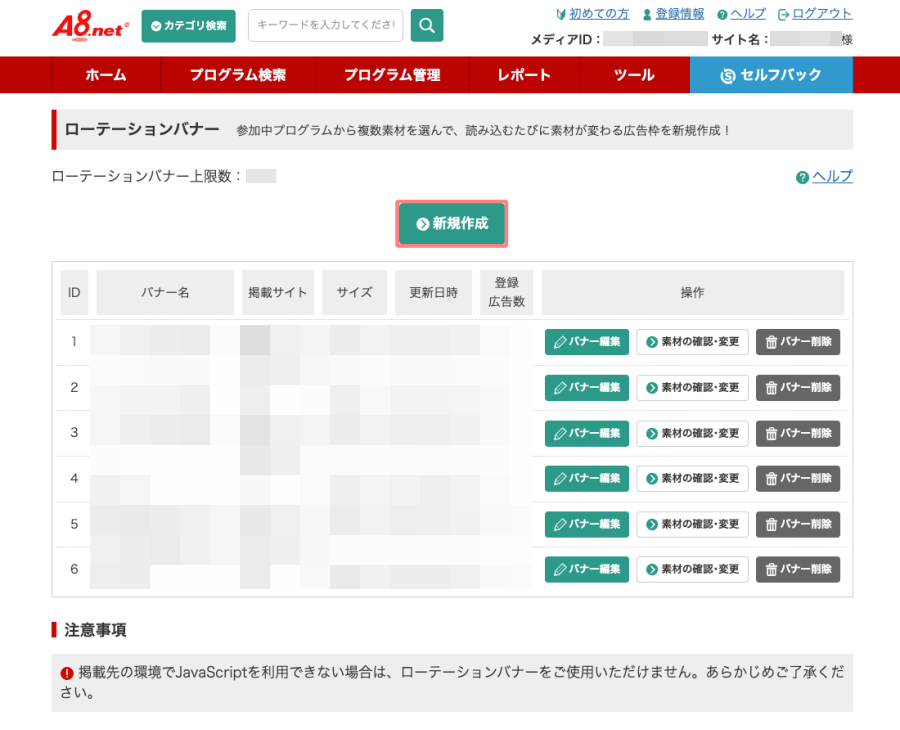900x730 pixels.
Task: Open the プログラム検索 menu tab
Action: [x=237, y=75]
